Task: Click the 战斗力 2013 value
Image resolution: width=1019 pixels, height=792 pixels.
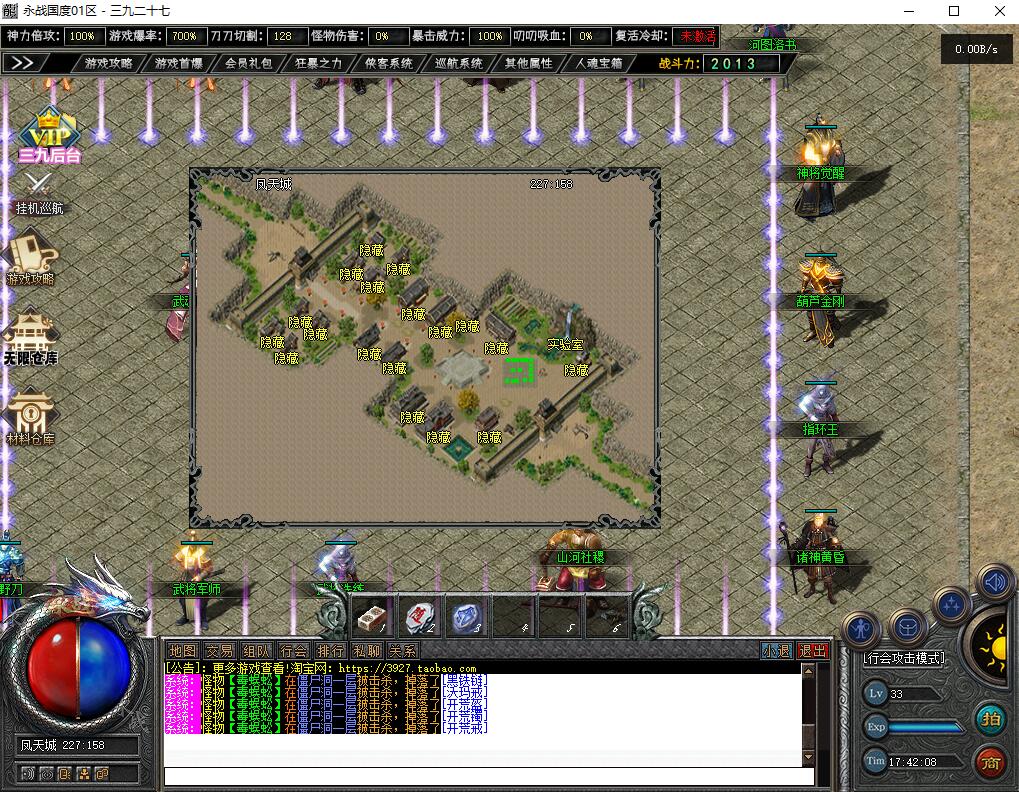Action: [741, 63]
